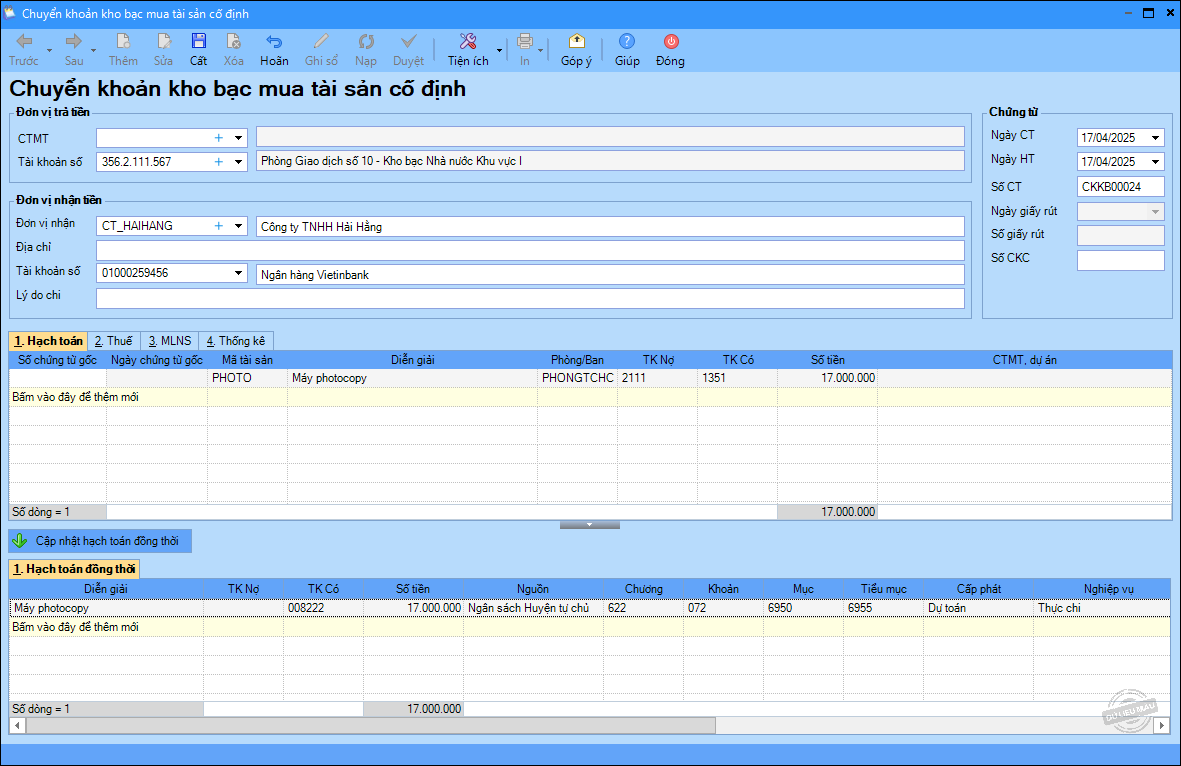
Task: Close the form with Đóng icon
Action: 670,50
